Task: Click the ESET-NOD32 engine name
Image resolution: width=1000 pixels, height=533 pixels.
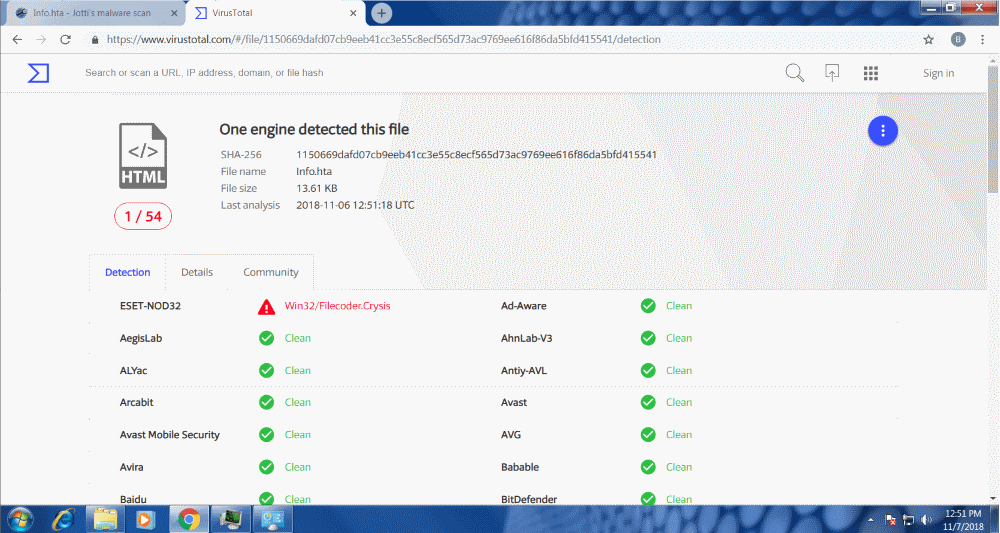Action: [x=151, y=306]
